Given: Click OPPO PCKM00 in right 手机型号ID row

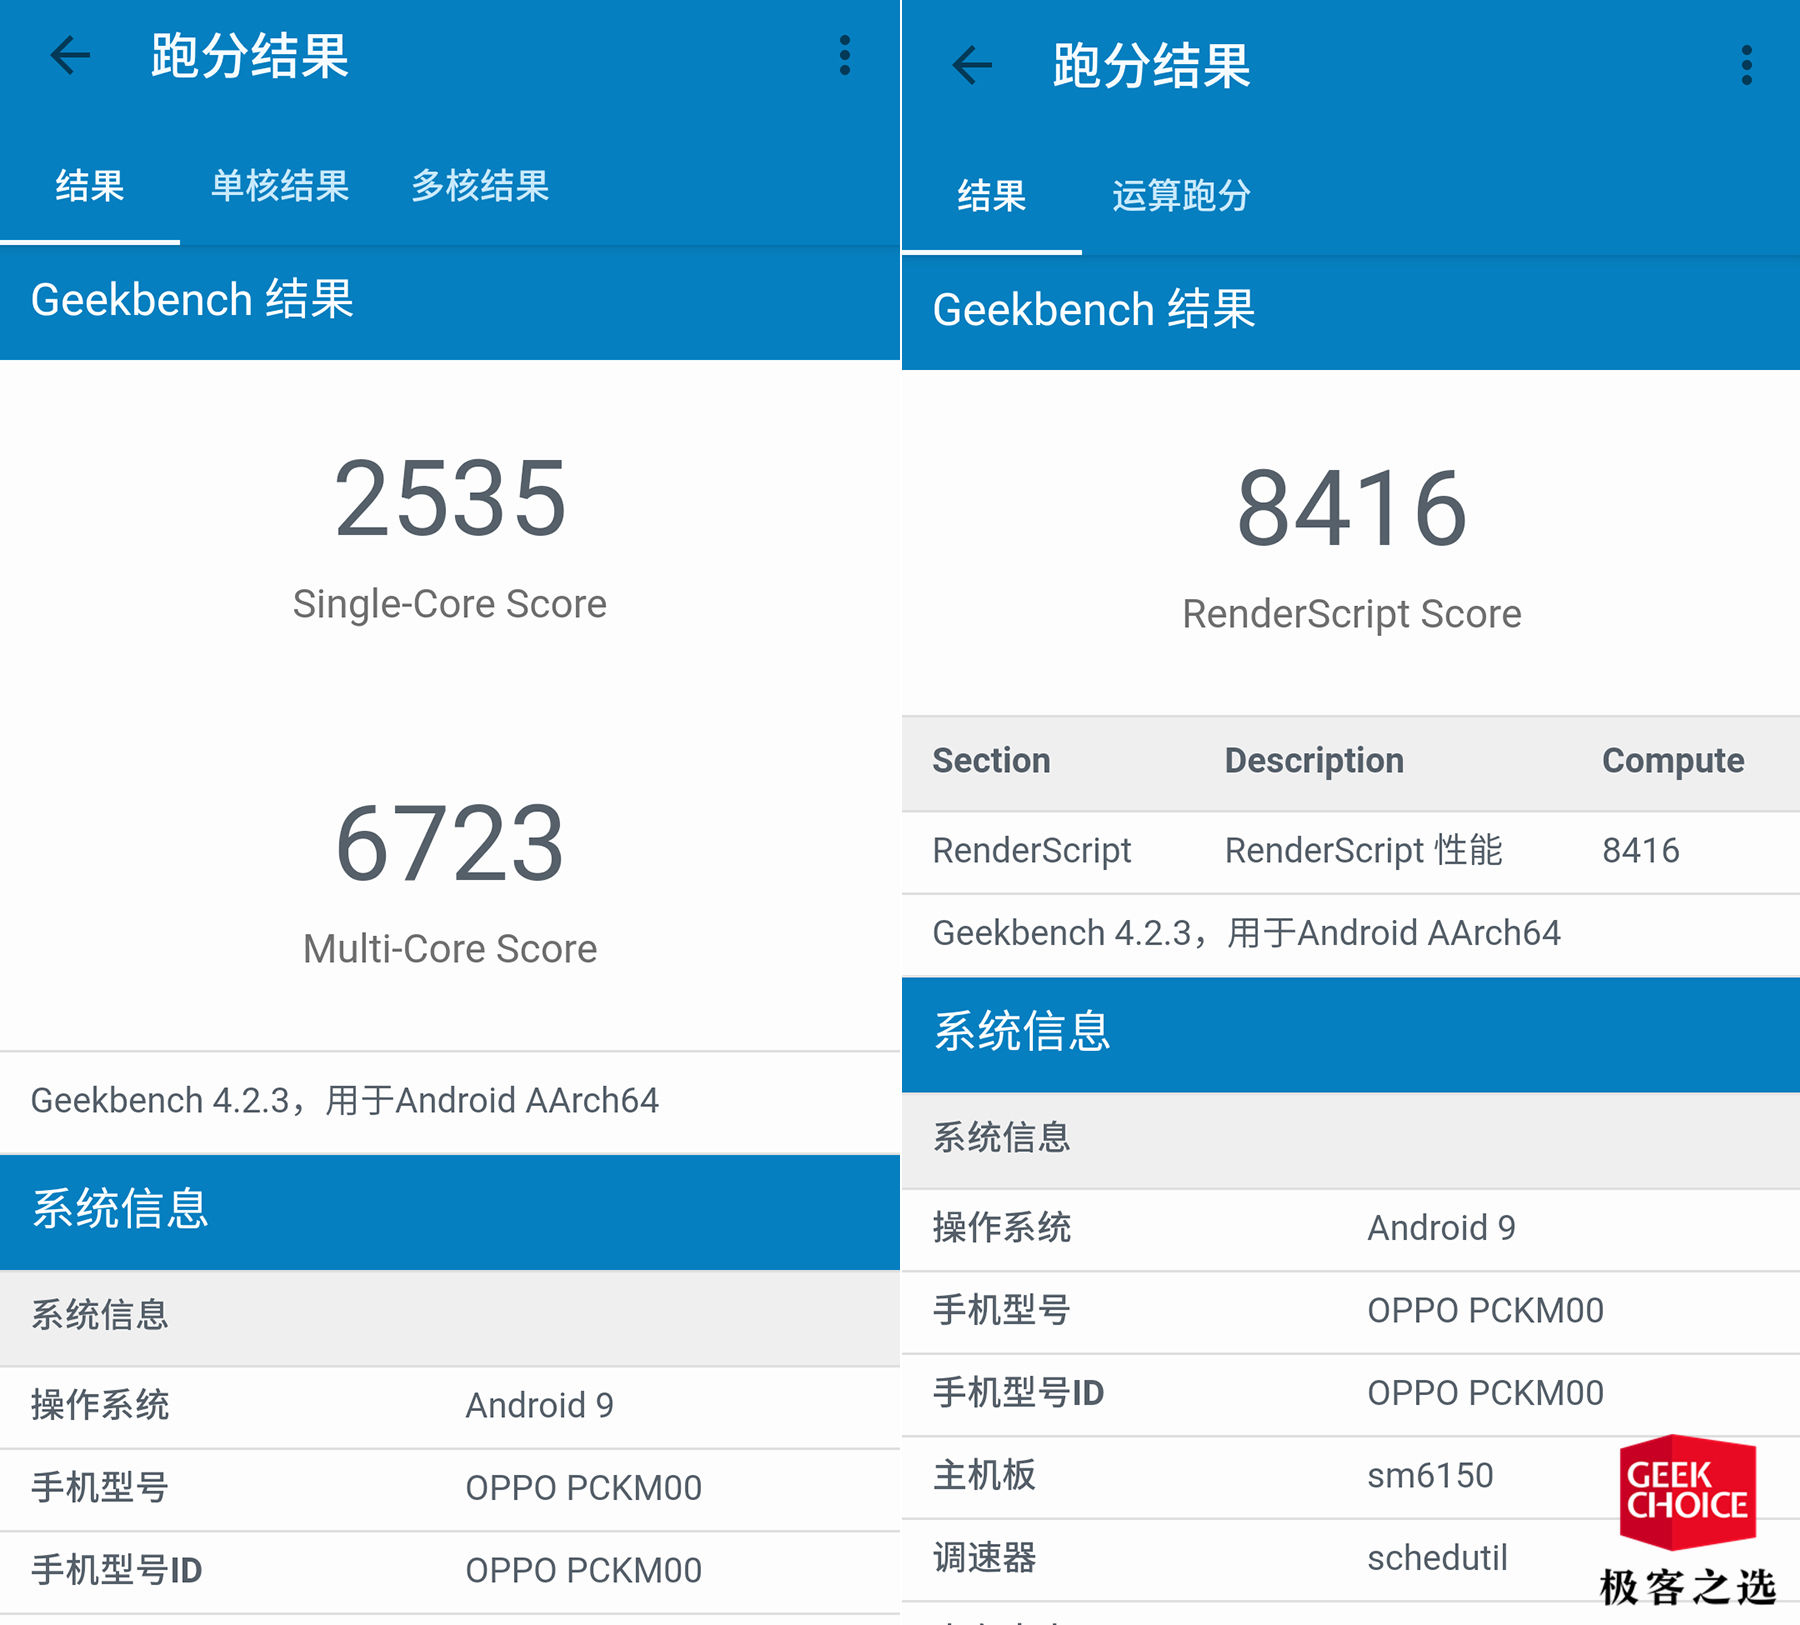Looking at the screenshot, I should (x=1486, y=1393).
